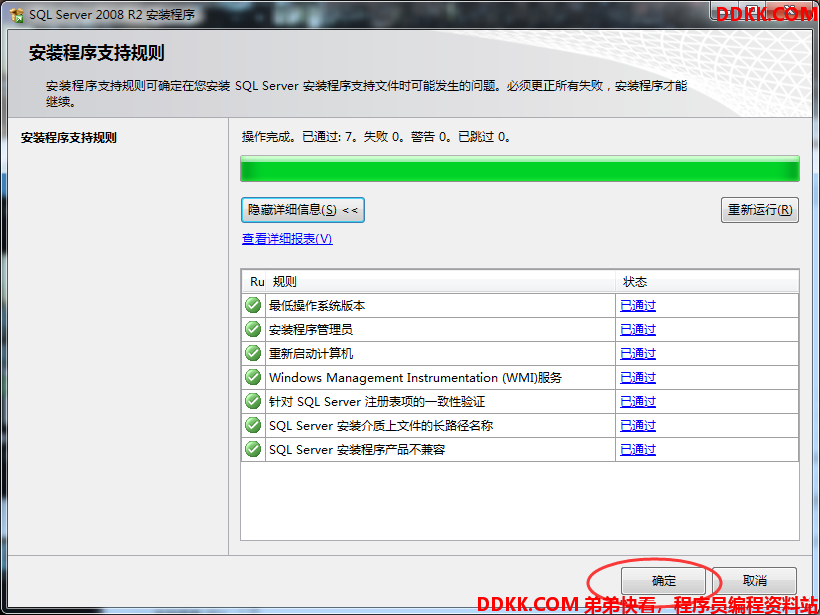Click the 取消 button
Screen dimensions: 820x615
(755, 580)
